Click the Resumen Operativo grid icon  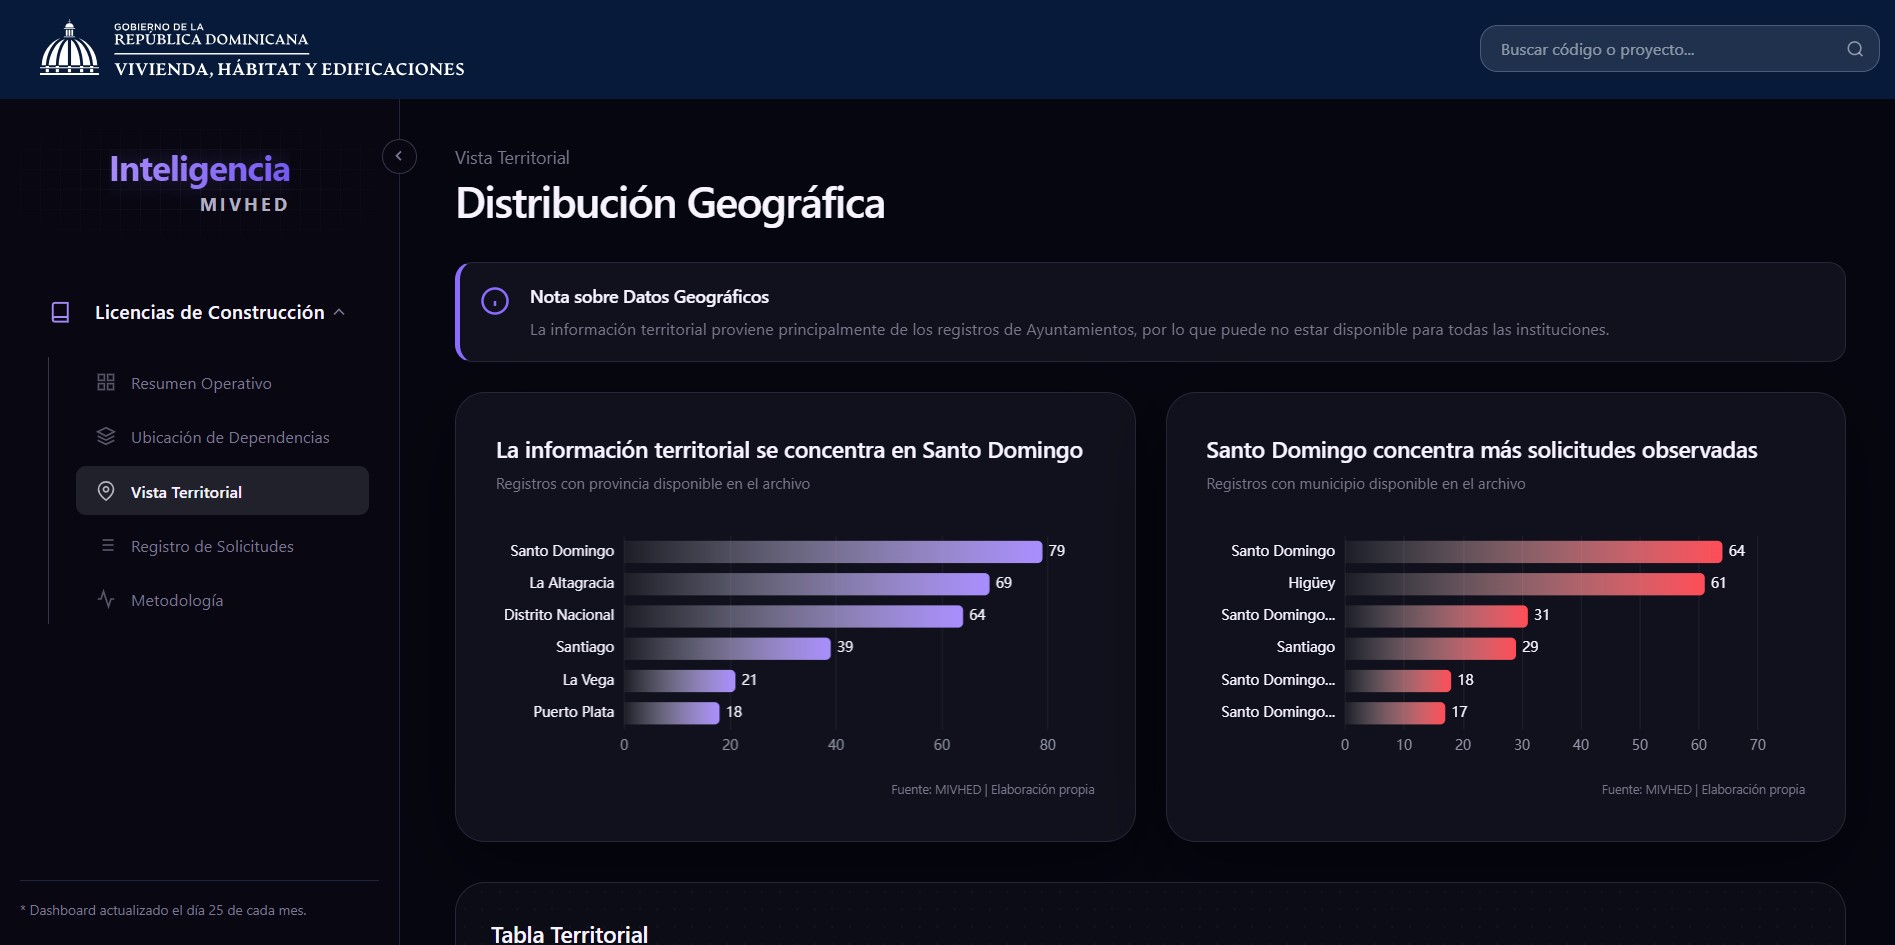pyautogui.click(x=106, y=382)
